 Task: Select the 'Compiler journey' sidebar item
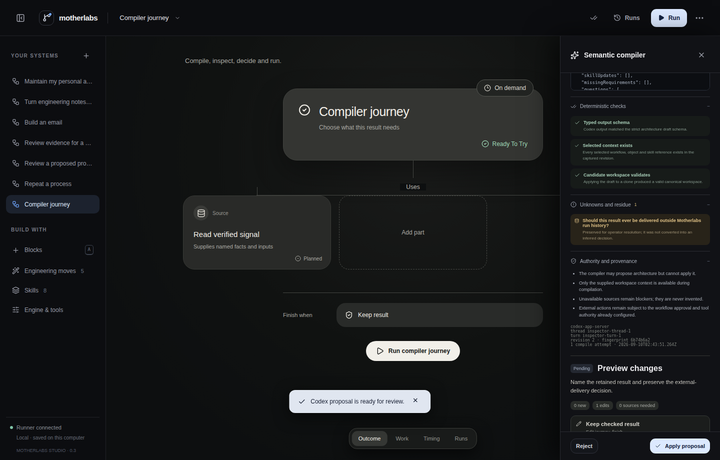click(52, 204)
